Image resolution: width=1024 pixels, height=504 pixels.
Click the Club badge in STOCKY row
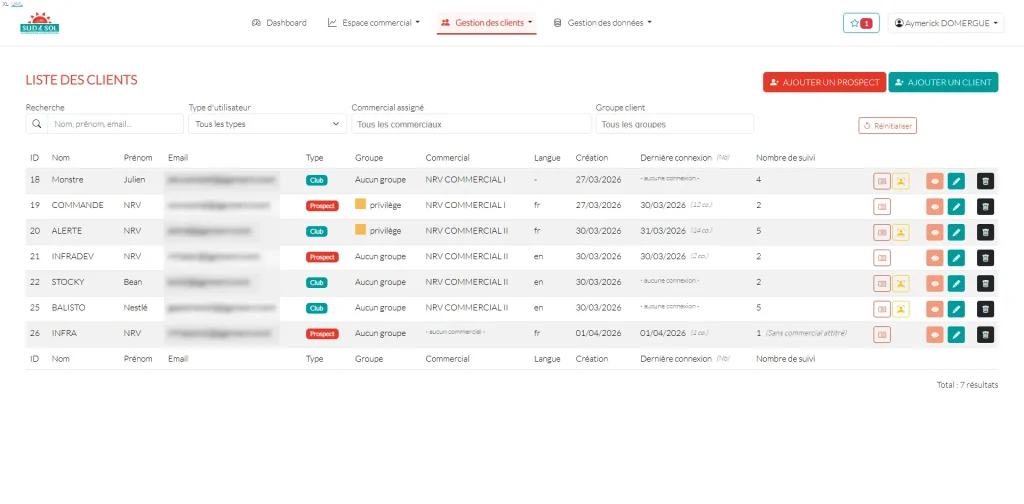tap(317, 283)
